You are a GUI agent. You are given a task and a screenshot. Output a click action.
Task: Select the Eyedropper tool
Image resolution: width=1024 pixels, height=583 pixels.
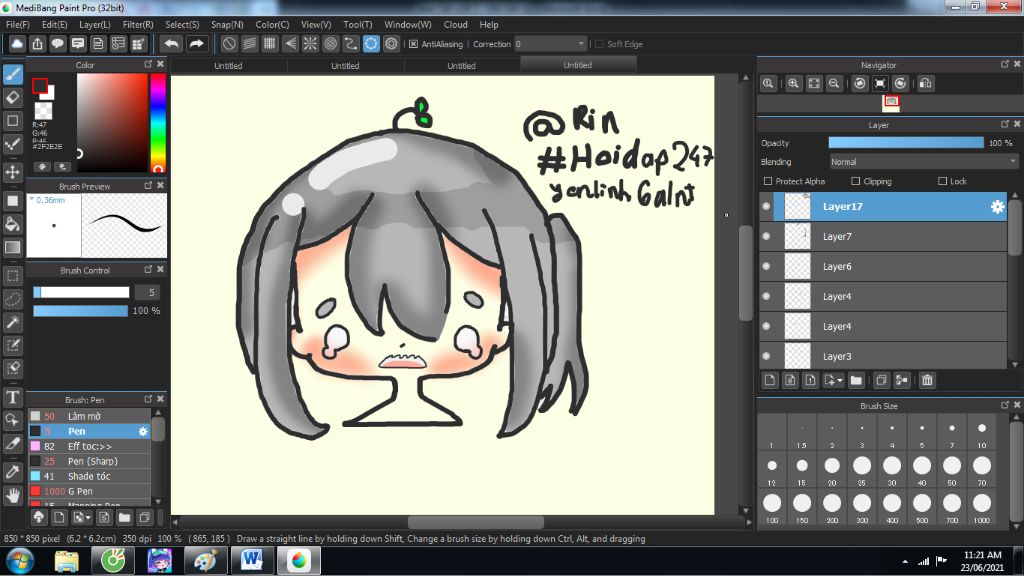point(12,471)
